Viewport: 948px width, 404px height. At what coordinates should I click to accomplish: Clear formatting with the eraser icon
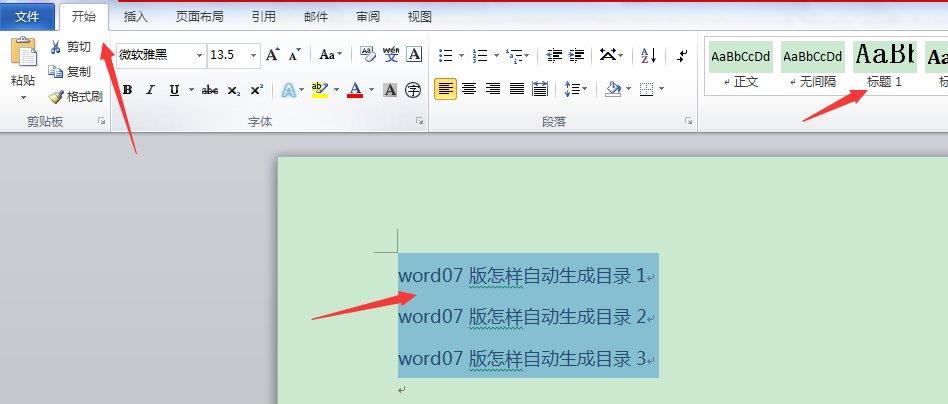368,54
